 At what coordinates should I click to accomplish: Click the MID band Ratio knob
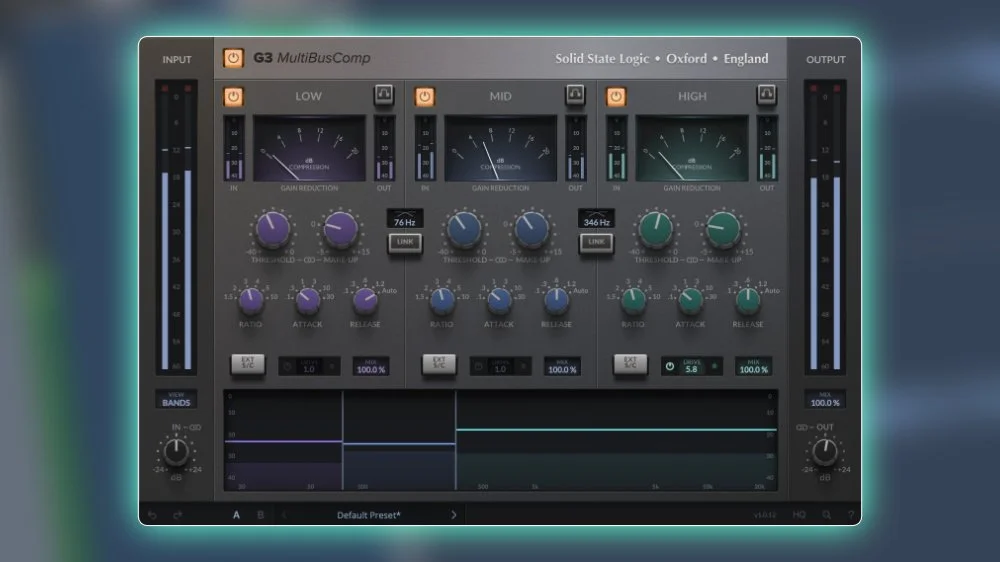coord(442,300)
